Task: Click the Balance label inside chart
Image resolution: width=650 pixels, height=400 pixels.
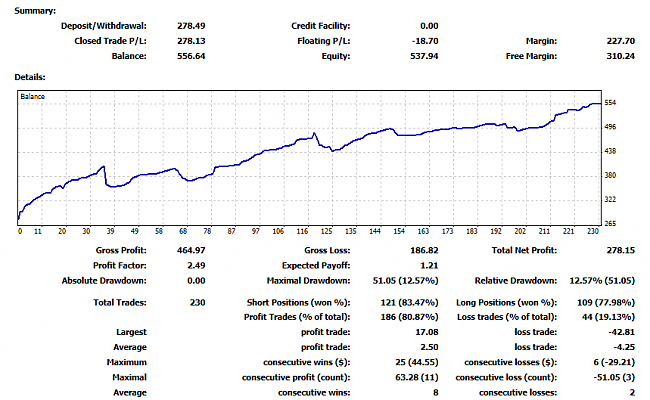Action: 32,96
